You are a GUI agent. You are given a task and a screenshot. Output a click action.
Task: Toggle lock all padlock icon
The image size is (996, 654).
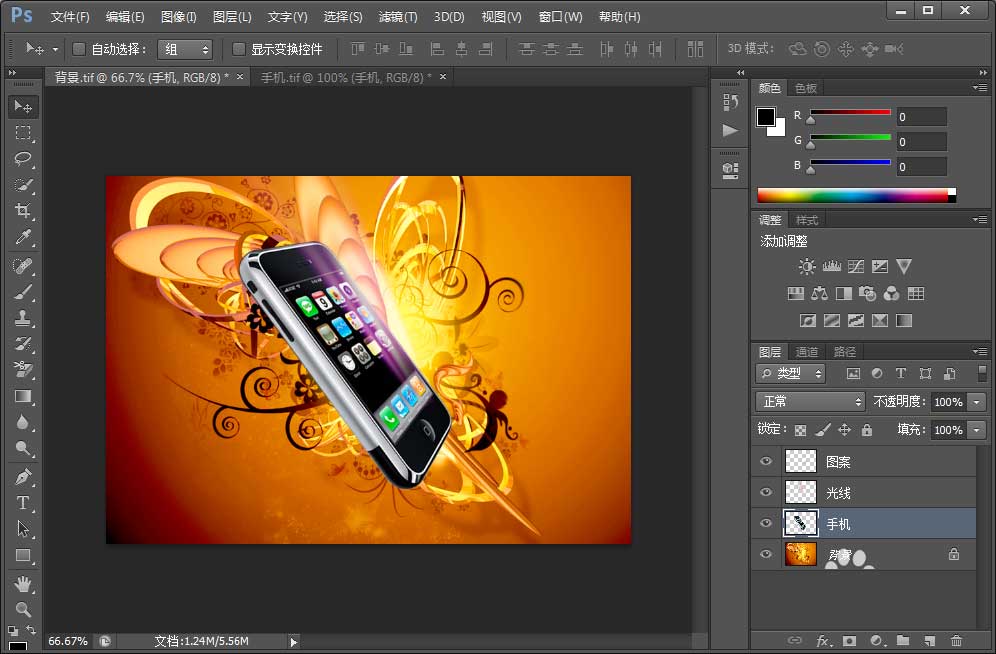[x=867, y=430]
